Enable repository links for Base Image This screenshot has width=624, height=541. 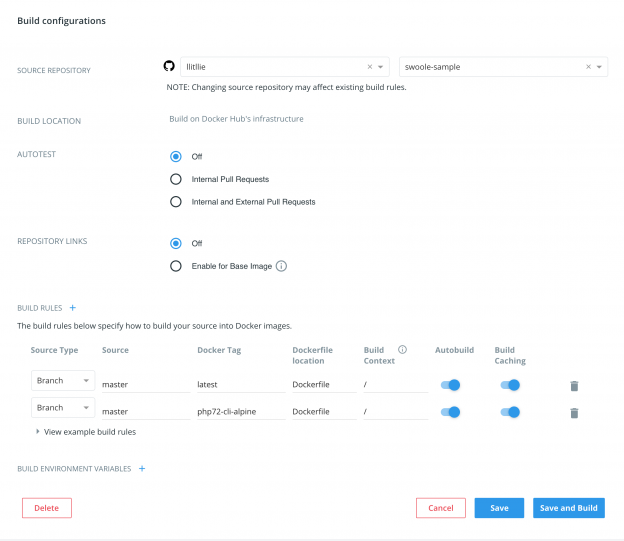tap(176, 266)
